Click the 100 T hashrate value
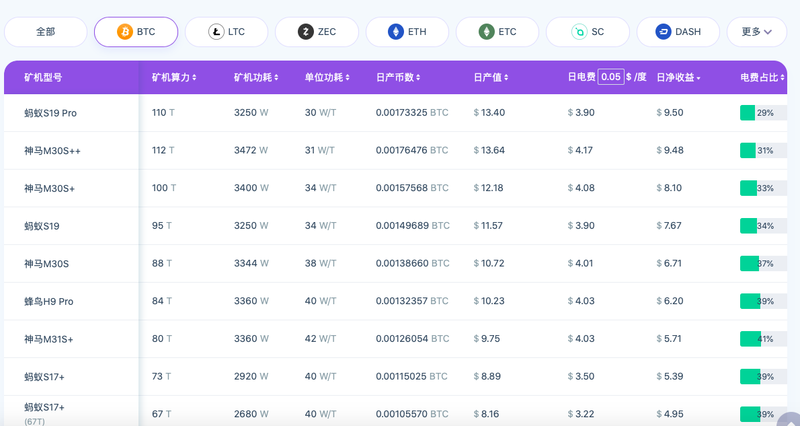The height and width of the screenshot is (426, 800). [164, 188]
